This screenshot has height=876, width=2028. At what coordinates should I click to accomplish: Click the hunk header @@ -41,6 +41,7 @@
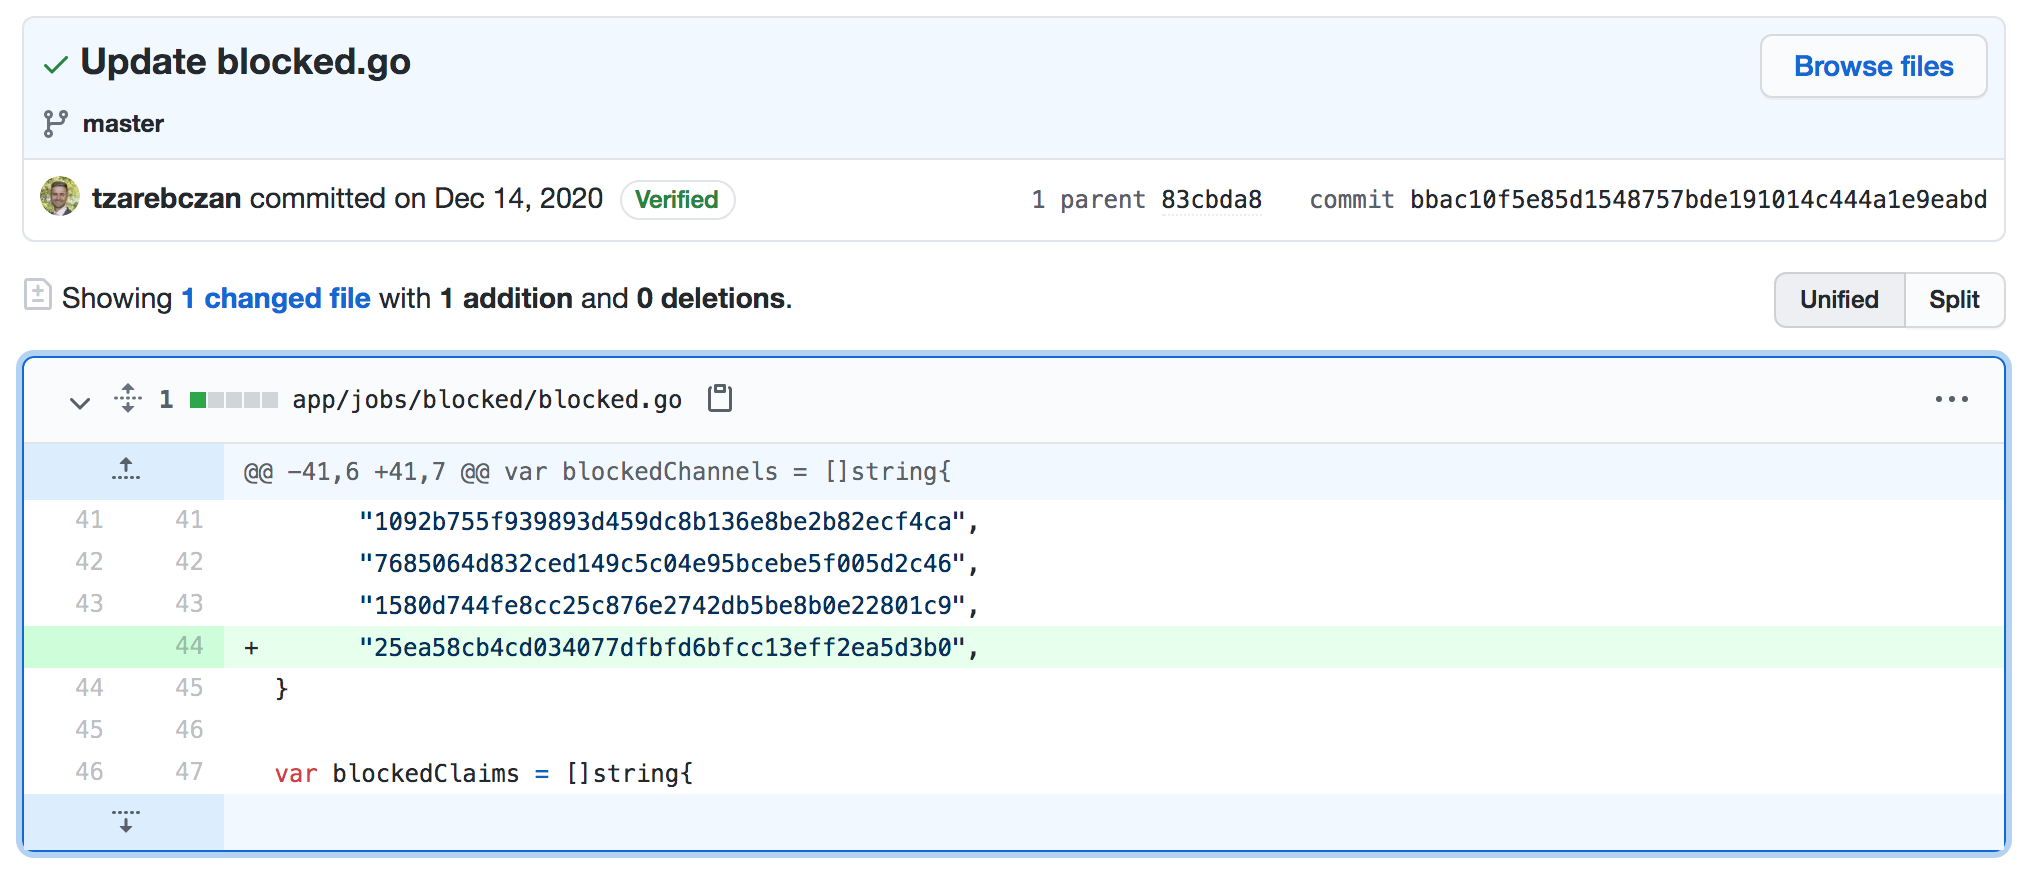click(x=597, y=471)
